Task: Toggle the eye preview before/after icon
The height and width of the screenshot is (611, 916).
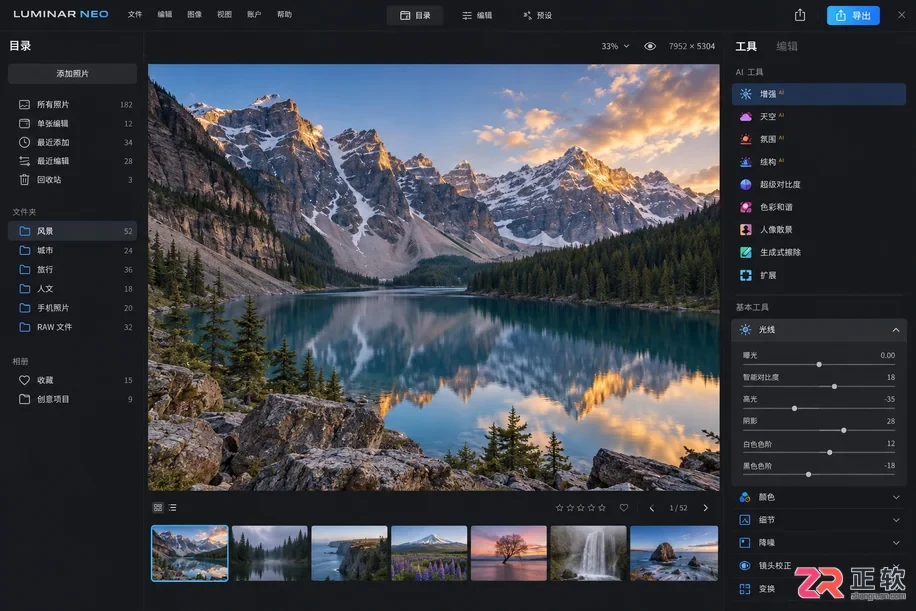Action: click(650, 46)
